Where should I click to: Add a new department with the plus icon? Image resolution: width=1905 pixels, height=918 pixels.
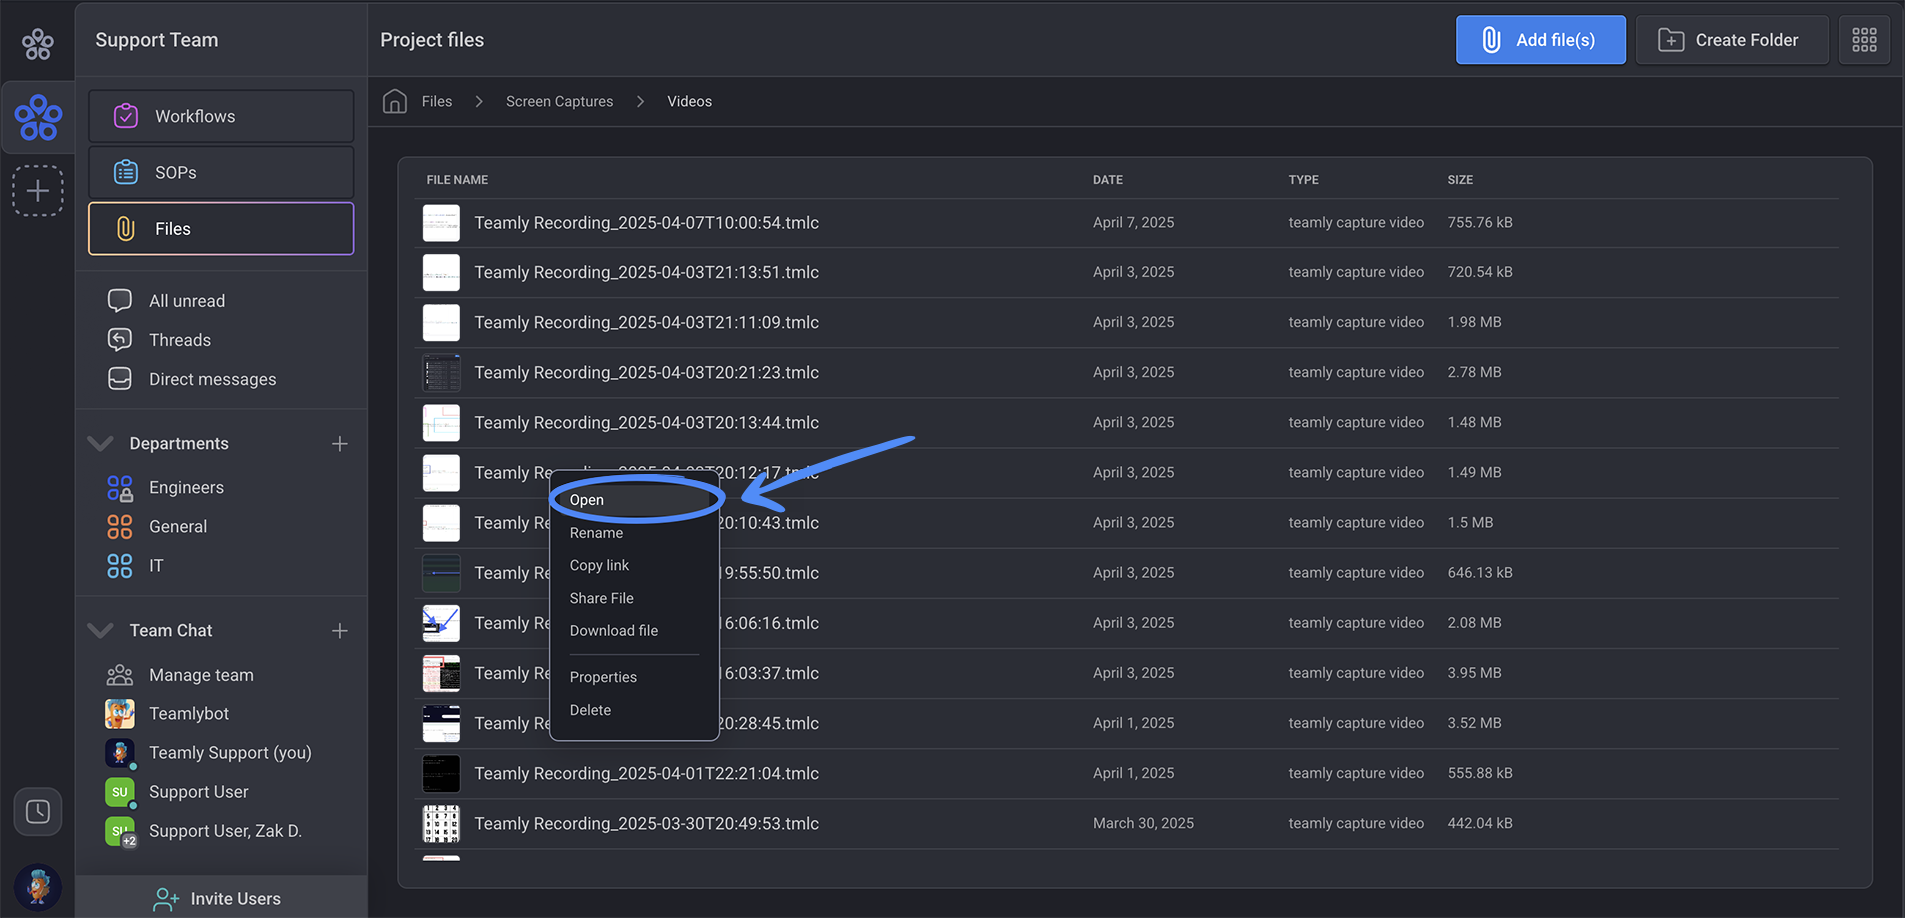coord(340,443)
